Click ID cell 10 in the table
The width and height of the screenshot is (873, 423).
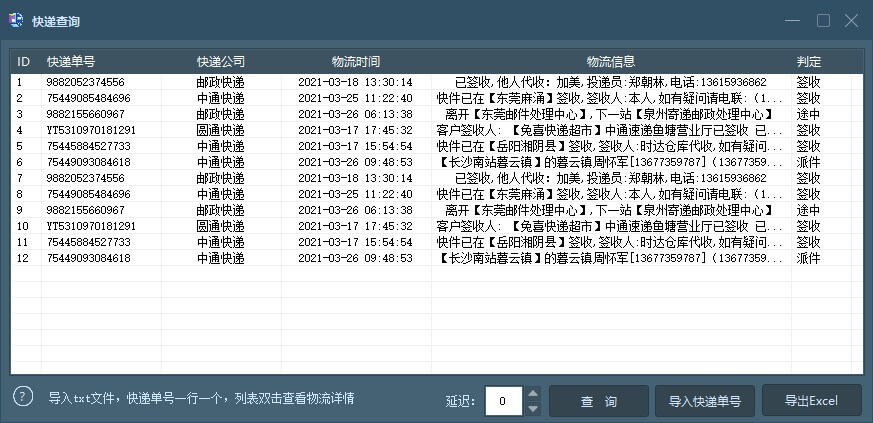[22, 227]
